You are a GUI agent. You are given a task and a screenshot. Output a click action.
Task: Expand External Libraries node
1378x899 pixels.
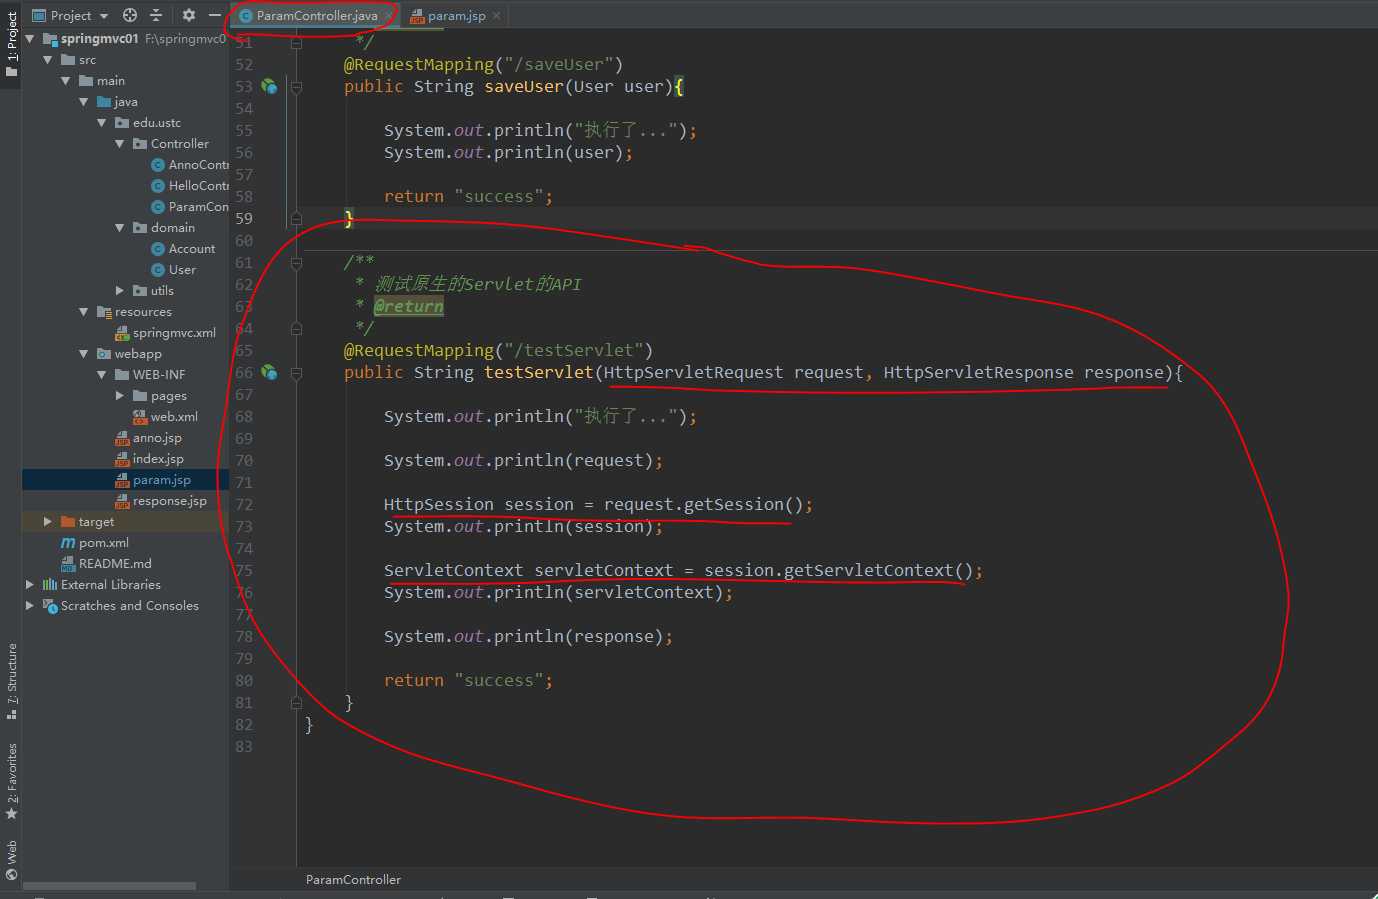tap(30, 584)
